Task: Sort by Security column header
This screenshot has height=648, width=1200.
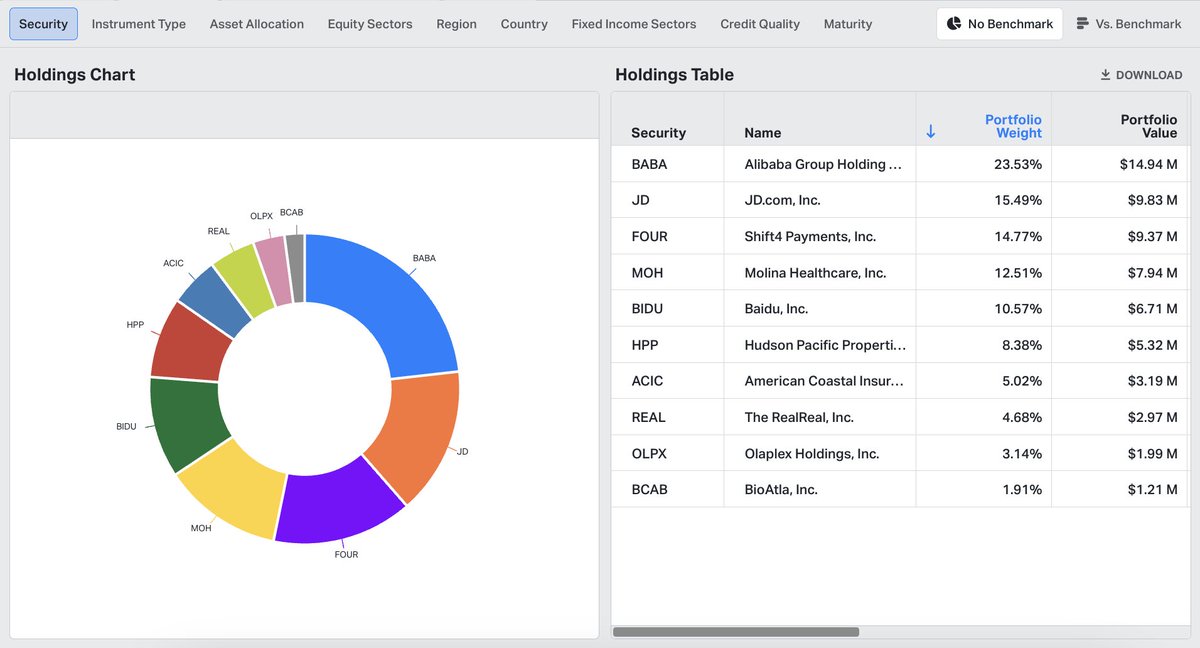Action: point(667,119)
